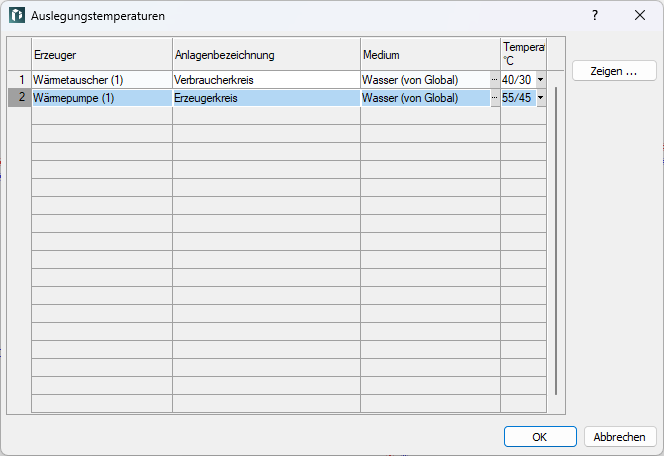
Task: Confirm with the OK button
Action: click(x=540, y=437)
